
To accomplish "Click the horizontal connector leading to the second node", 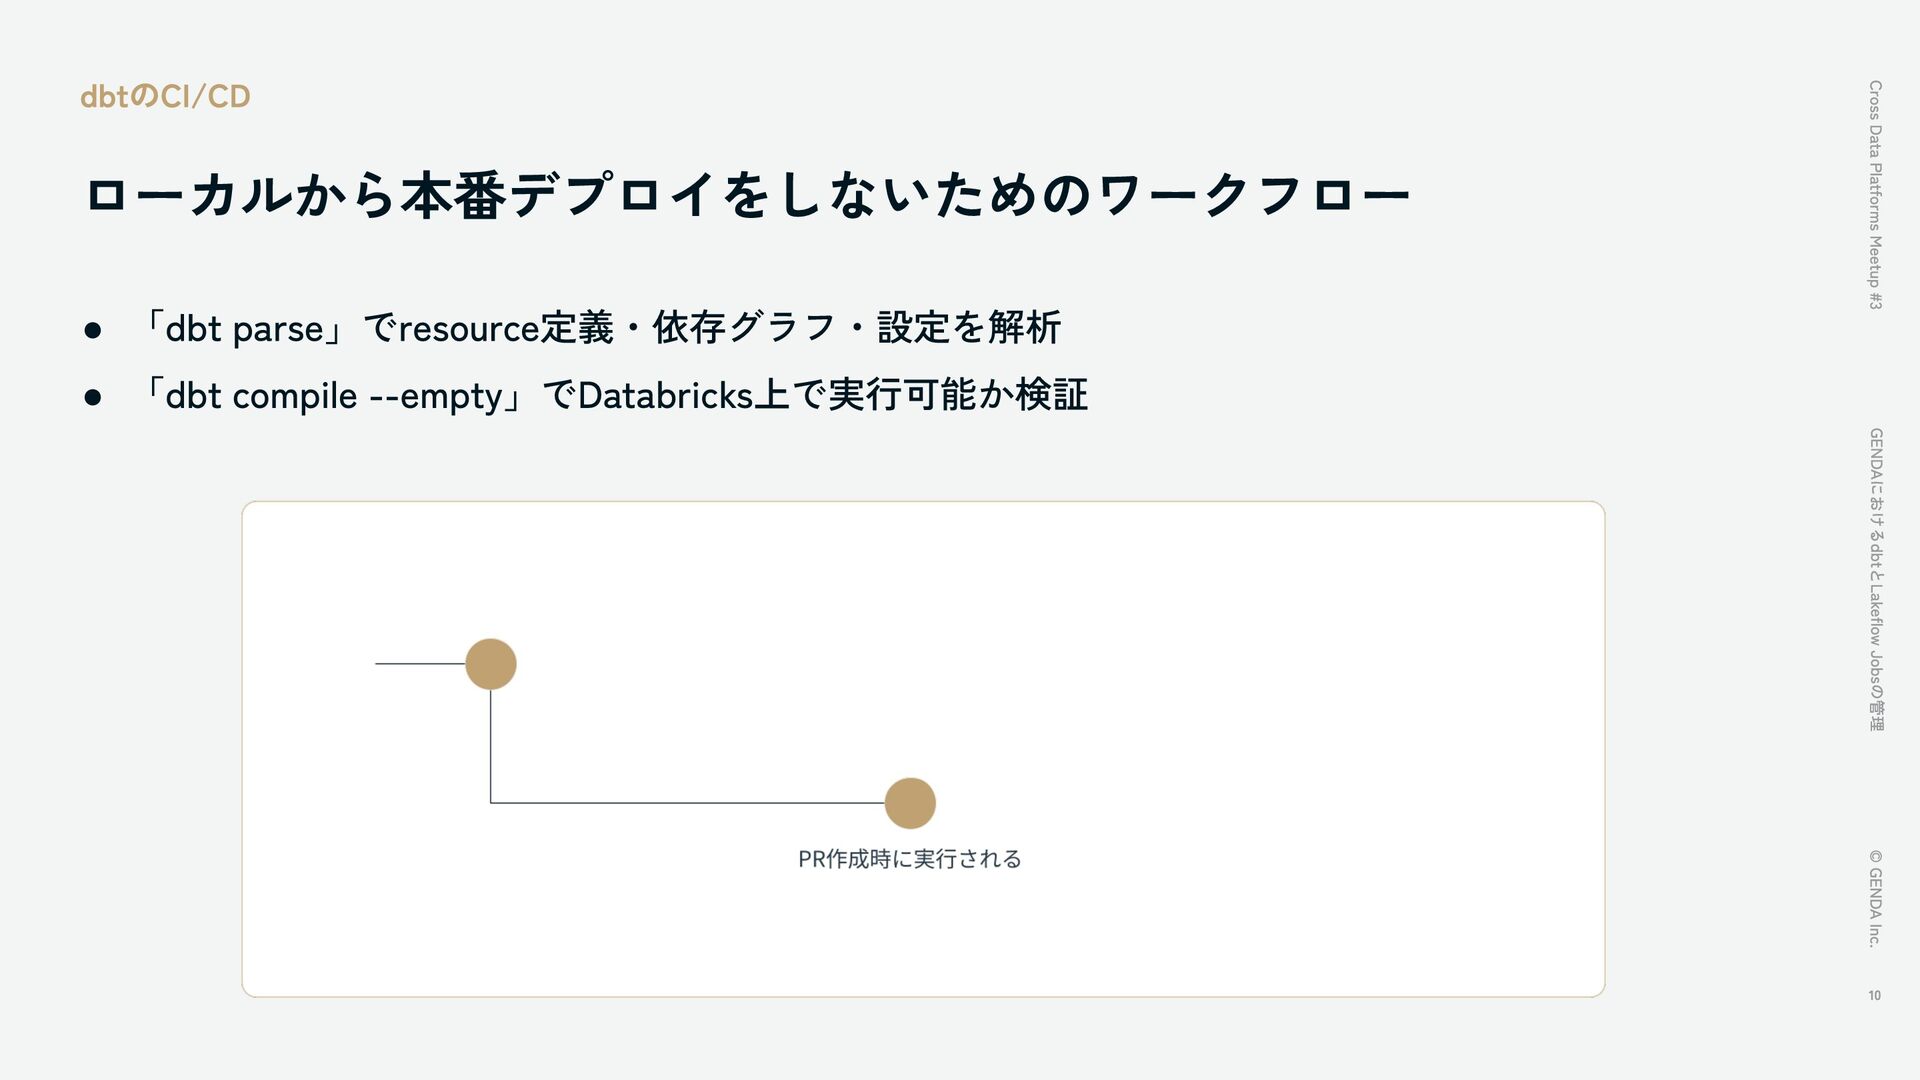I will pos(688,803).
